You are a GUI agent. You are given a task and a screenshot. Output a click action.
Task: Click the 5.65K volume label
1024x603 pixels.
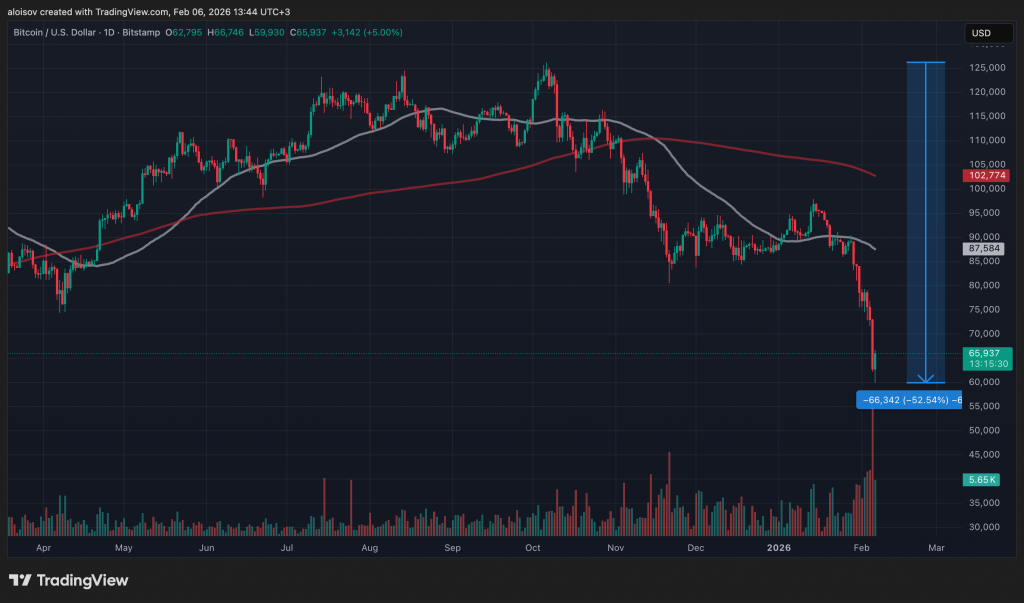[x=985, y=480]
